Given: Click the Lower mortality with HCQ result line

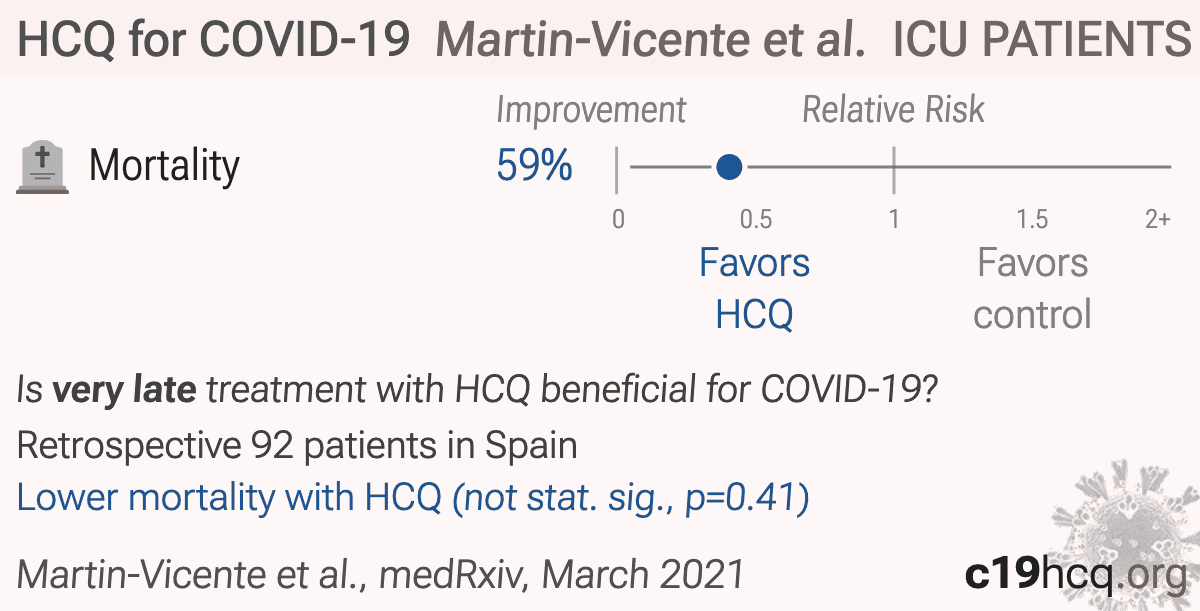Looking at the screenshot, I should click(413, 498).
